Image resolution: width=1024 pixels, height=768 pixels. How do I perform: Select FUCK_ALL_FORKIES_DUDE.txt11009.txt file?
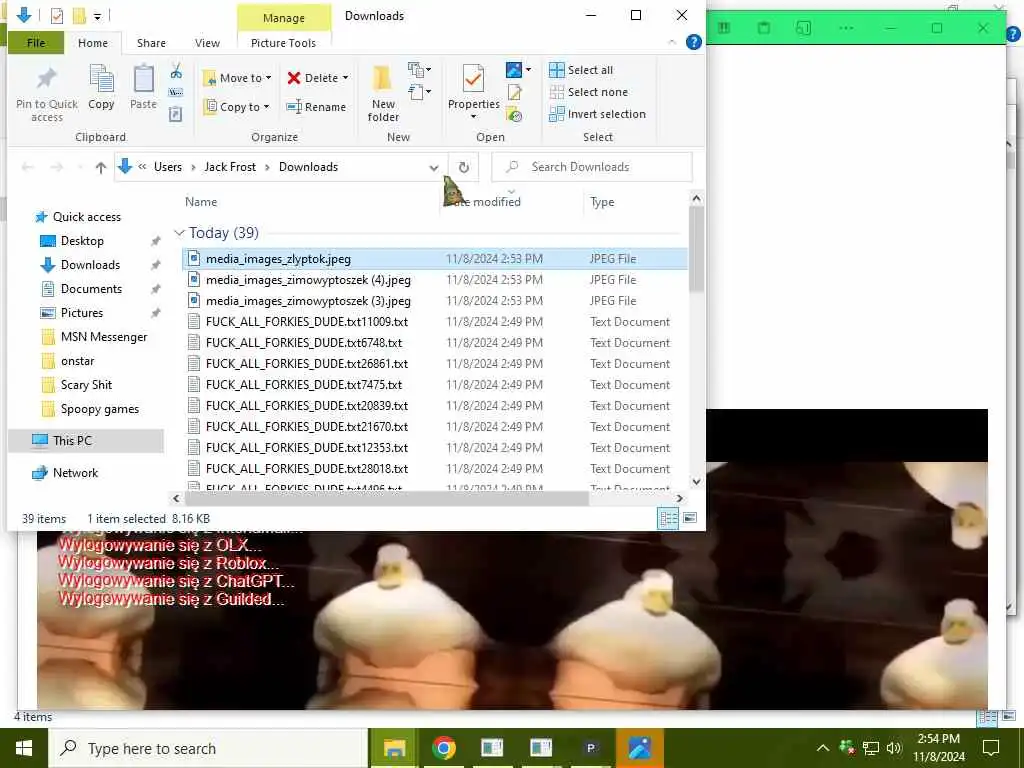[x=434, y=321]
